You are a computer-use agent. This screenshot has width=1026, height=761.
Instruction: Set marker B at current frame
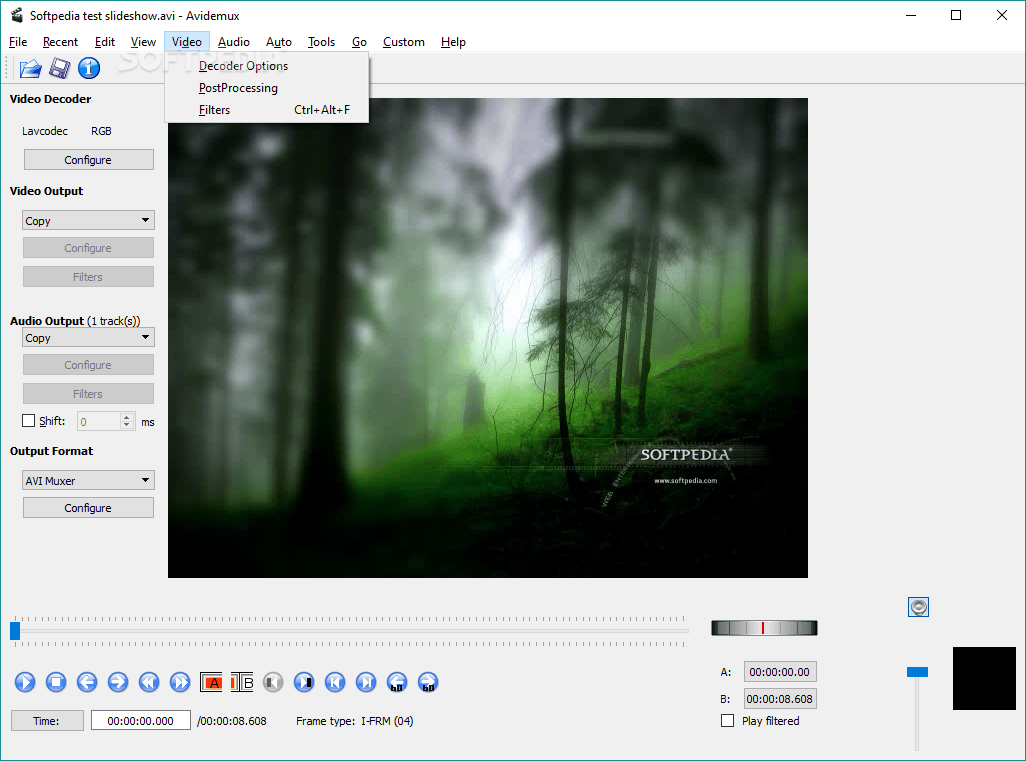(x=240, y=682)
